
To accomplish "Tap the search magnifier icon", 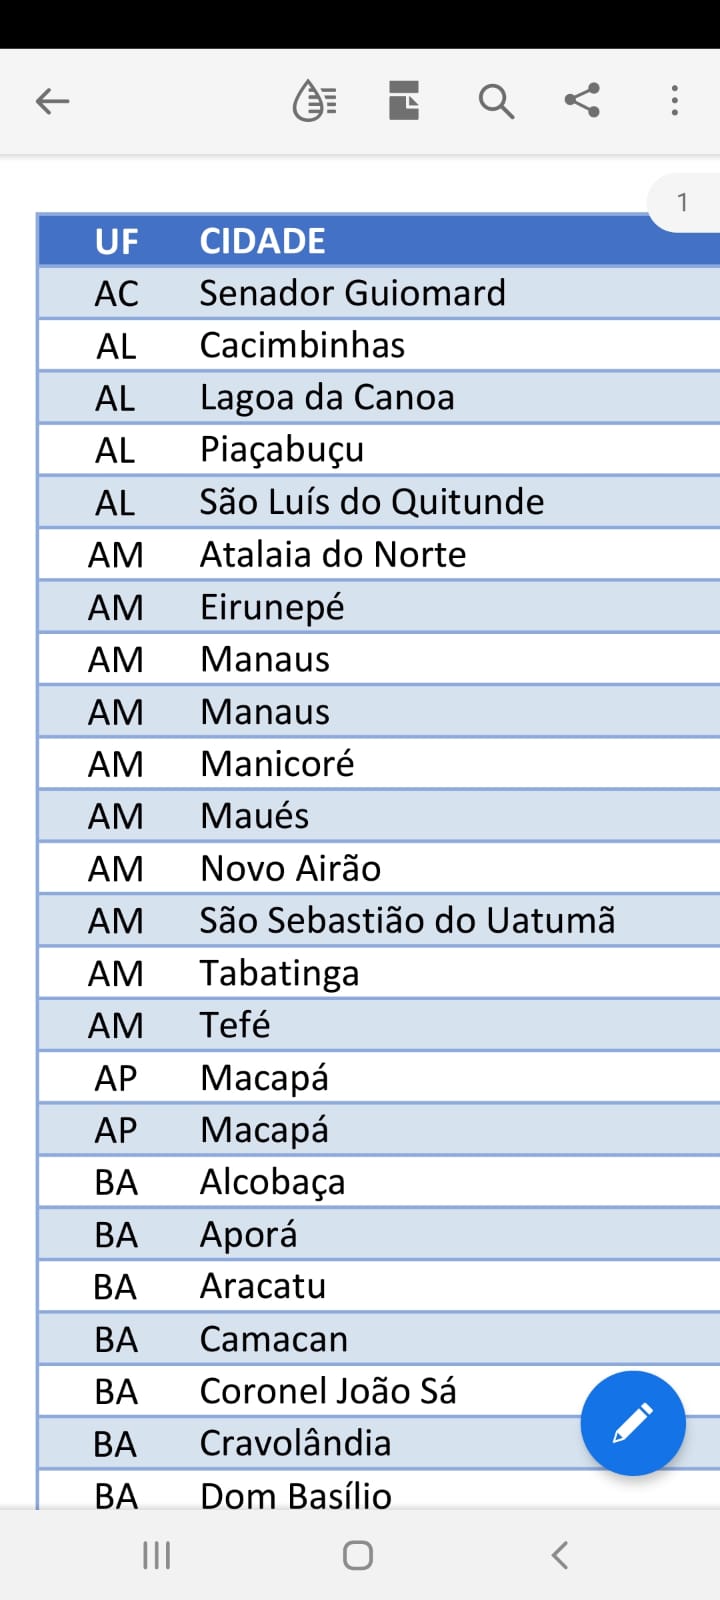I will click(x=496, y=101).
